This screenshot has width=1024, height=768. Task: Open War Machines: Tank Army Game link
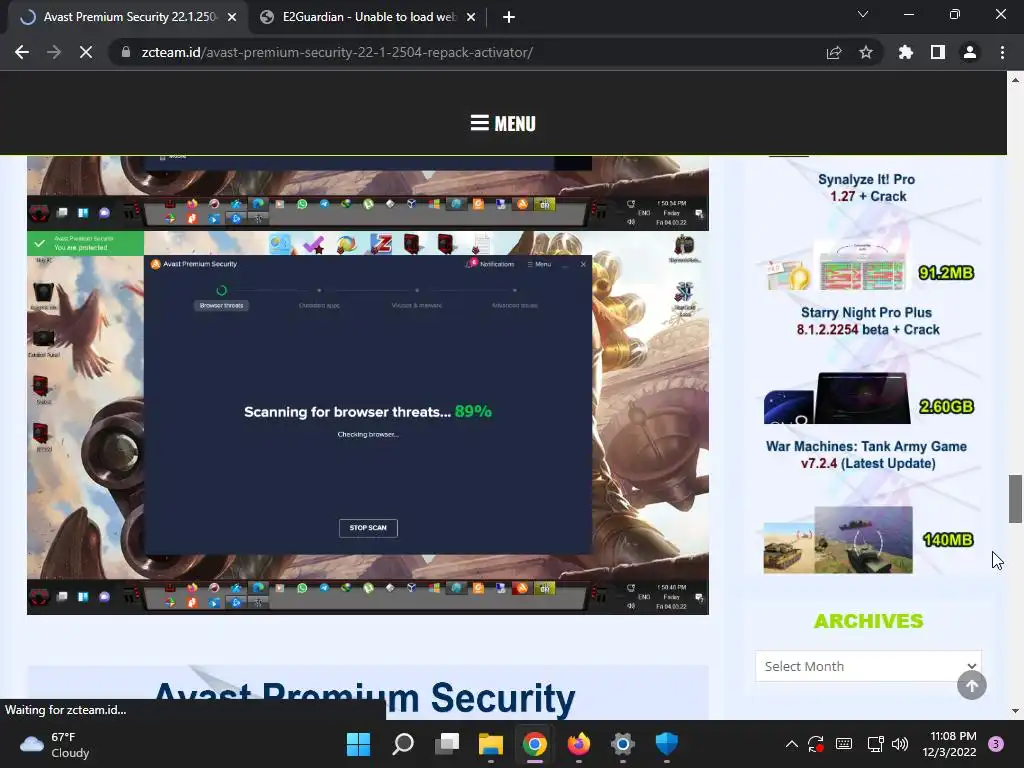point(867,455)
